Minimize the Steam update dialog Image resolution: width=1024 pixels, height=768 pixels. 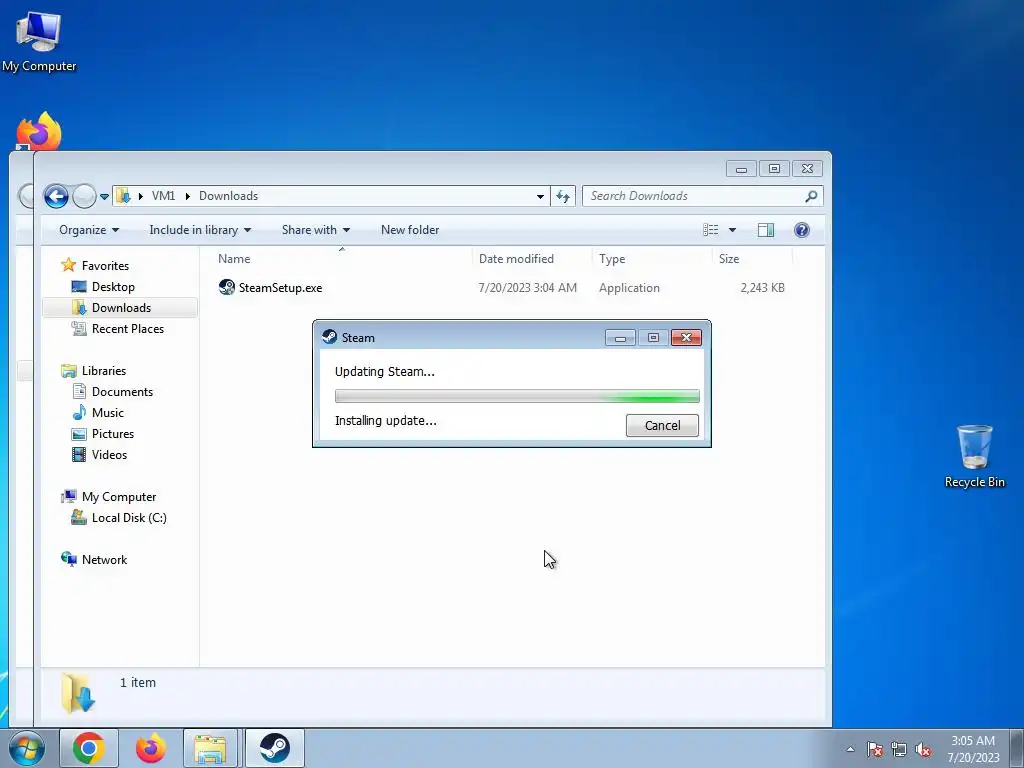tap(620, 338)
